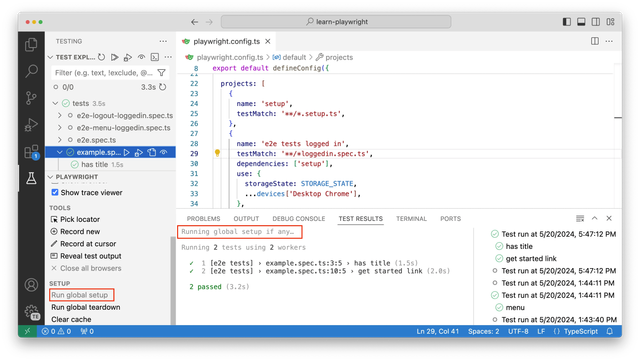Click the lightbulb on line 29
The image size is (640, 361).
[217, 153]
